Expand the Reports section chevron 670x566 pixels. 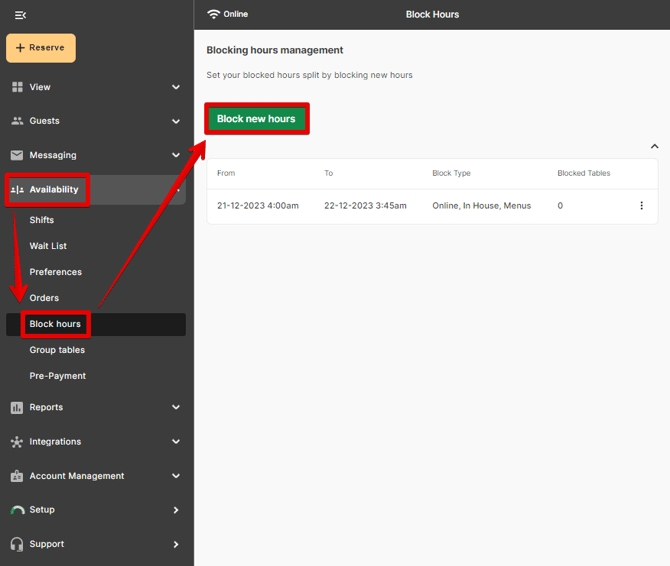point(176,408)
